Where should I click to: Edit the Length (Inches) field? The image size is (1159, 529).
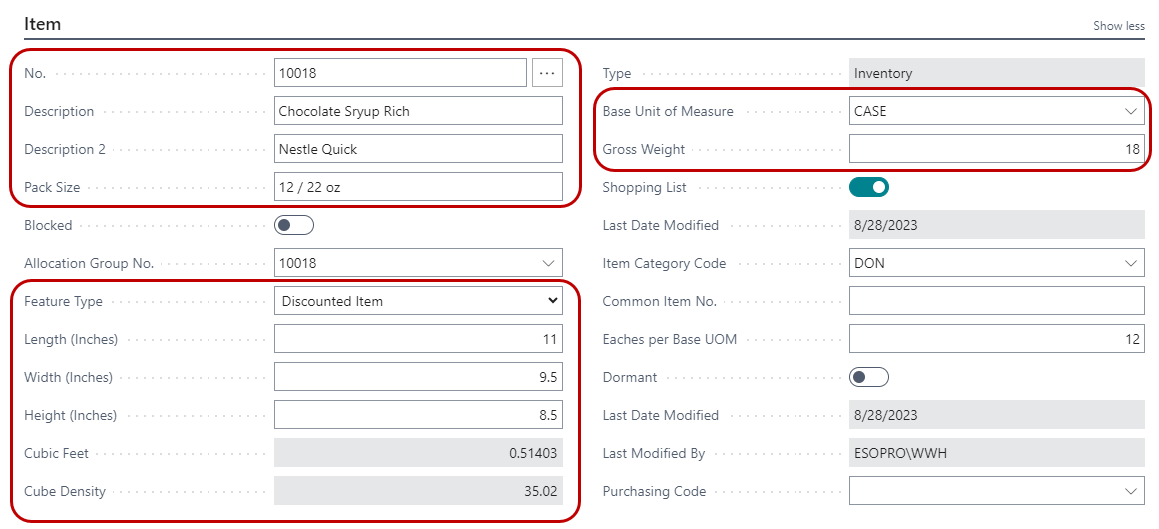pos(418,339)
